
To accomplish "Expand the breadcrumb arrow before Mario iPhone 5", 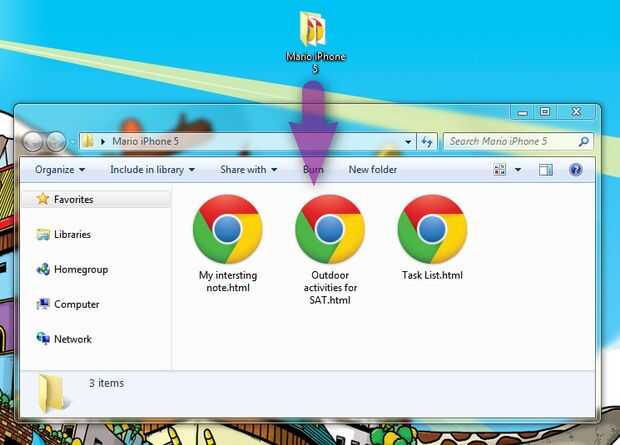I will 103,141.
